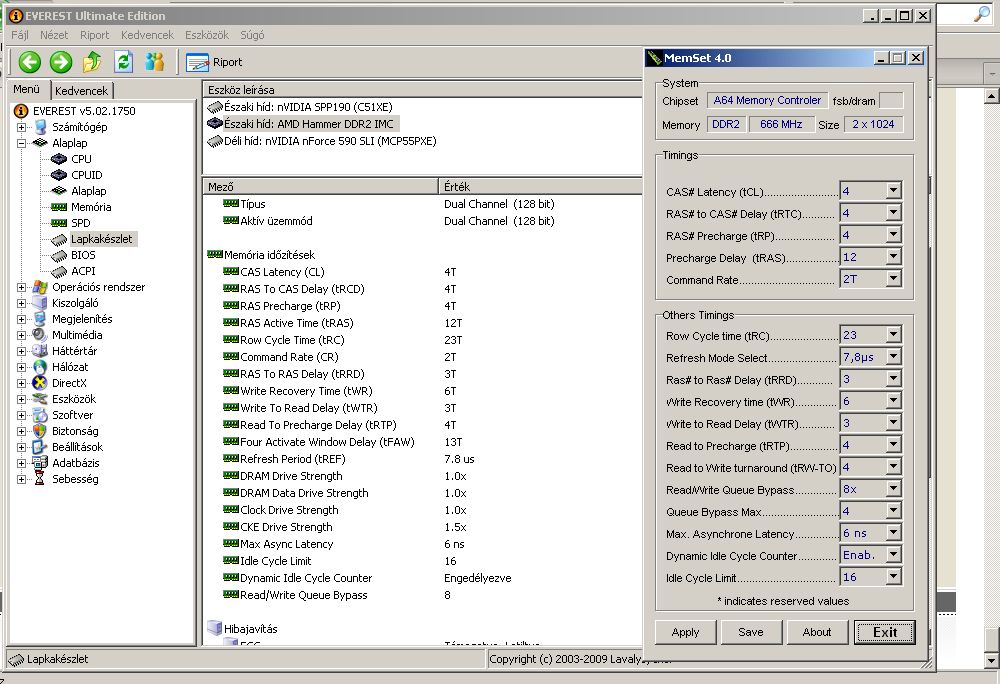Expand the Számítógép tree node
The width and height of the screenshot is (1000, 684).
pyautogui.click(x=21, y=127)
